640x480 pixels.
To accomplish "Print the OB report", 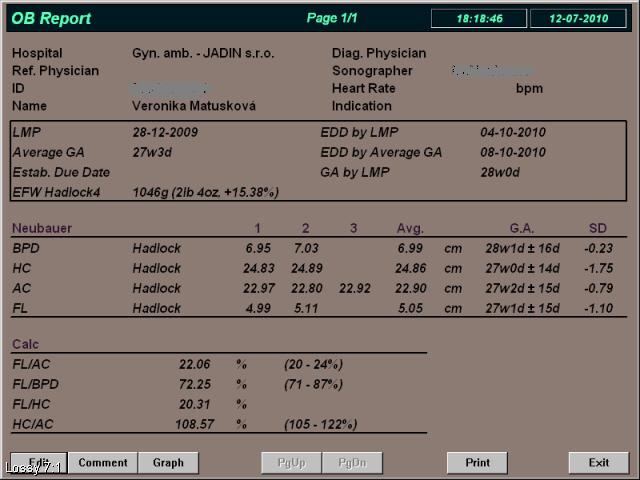I will tap(477, 462).
